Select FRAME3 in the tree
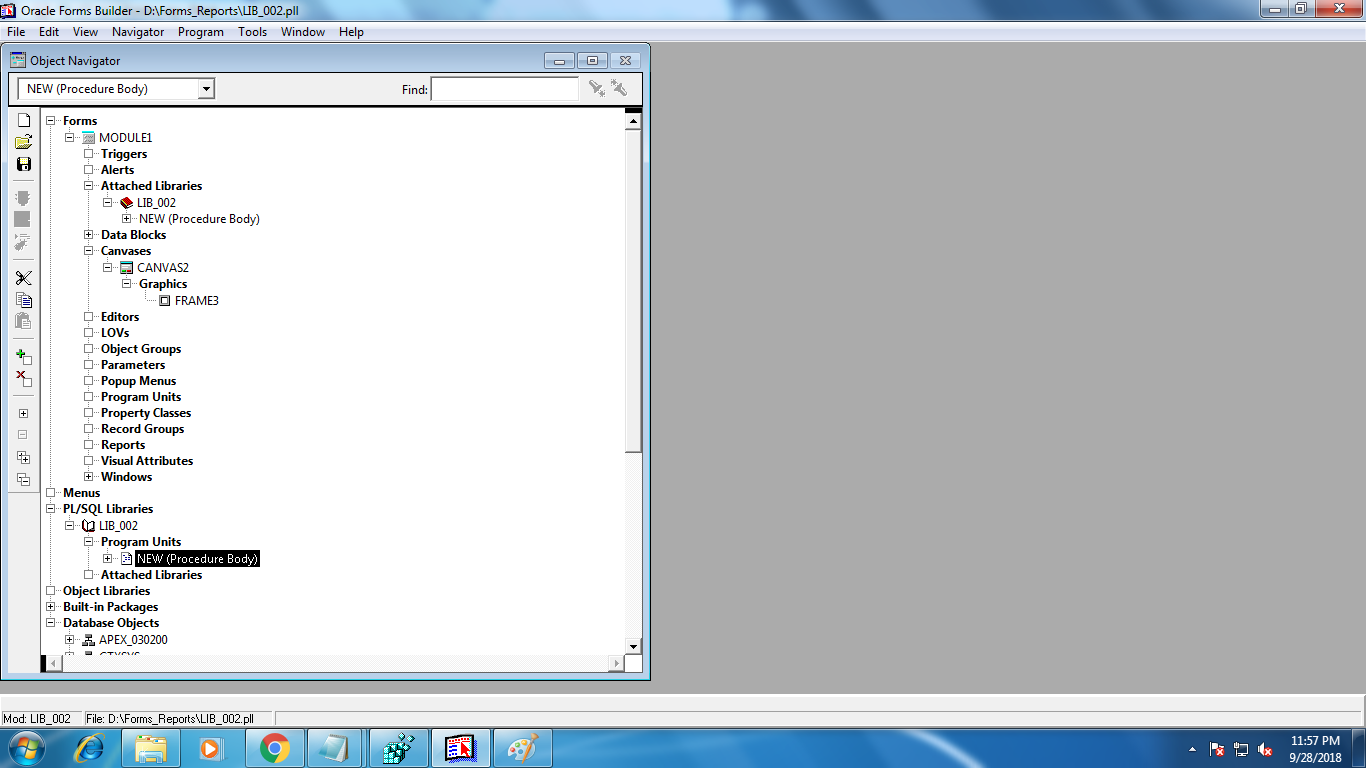 196,301
